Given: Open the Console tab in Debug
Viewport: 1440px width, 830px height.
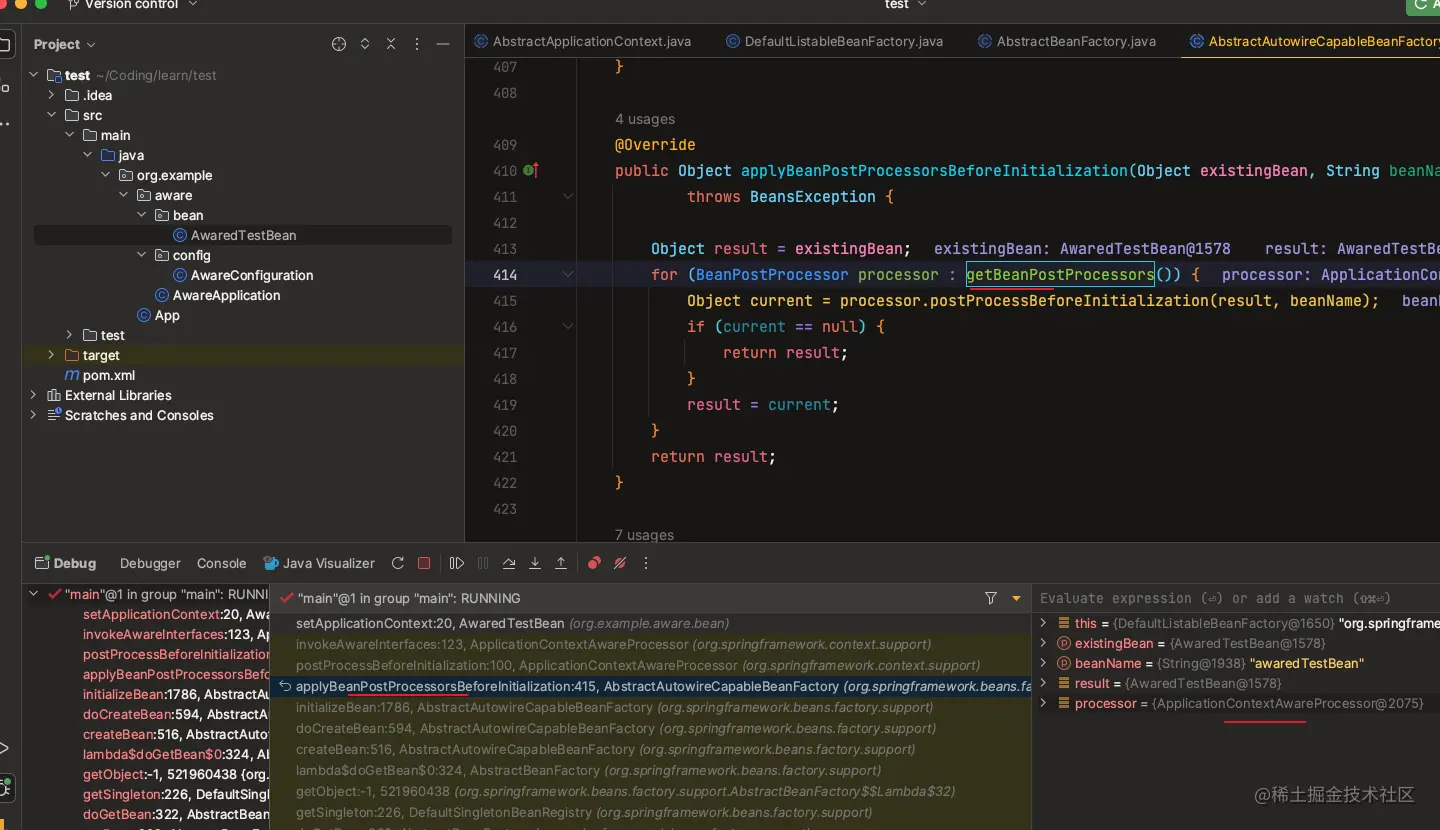Looking at the screenshot, I should [x=221, y=563].
